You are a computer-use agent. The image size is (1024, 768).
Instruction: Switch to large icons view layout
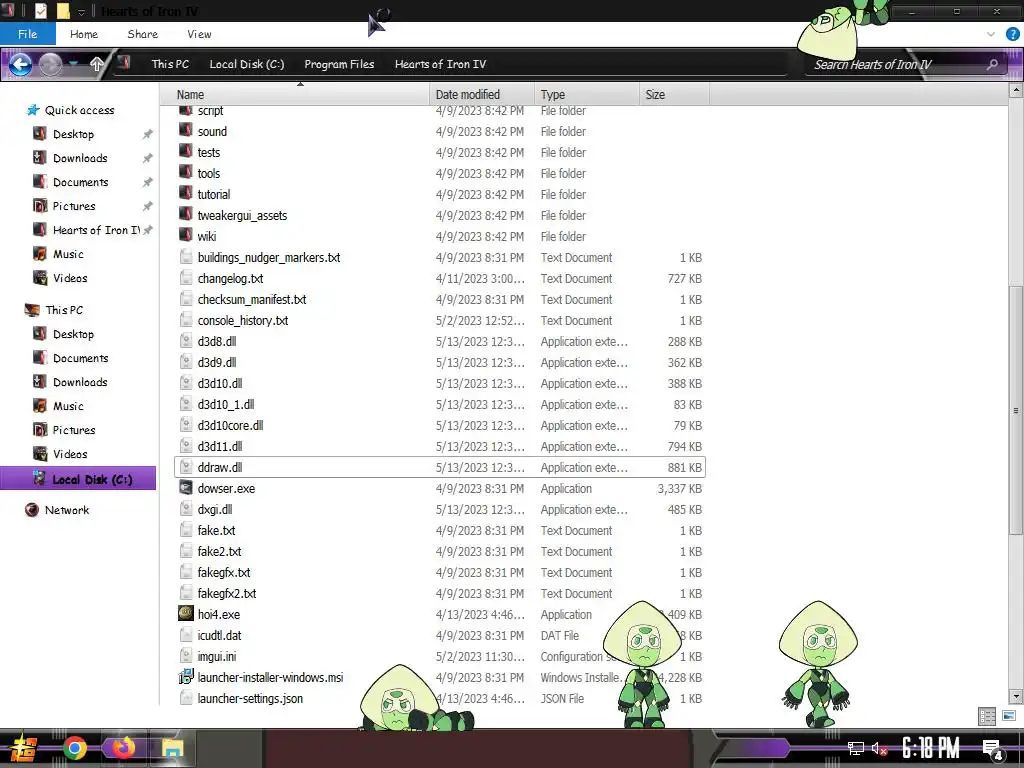[x=1008, y=716]
